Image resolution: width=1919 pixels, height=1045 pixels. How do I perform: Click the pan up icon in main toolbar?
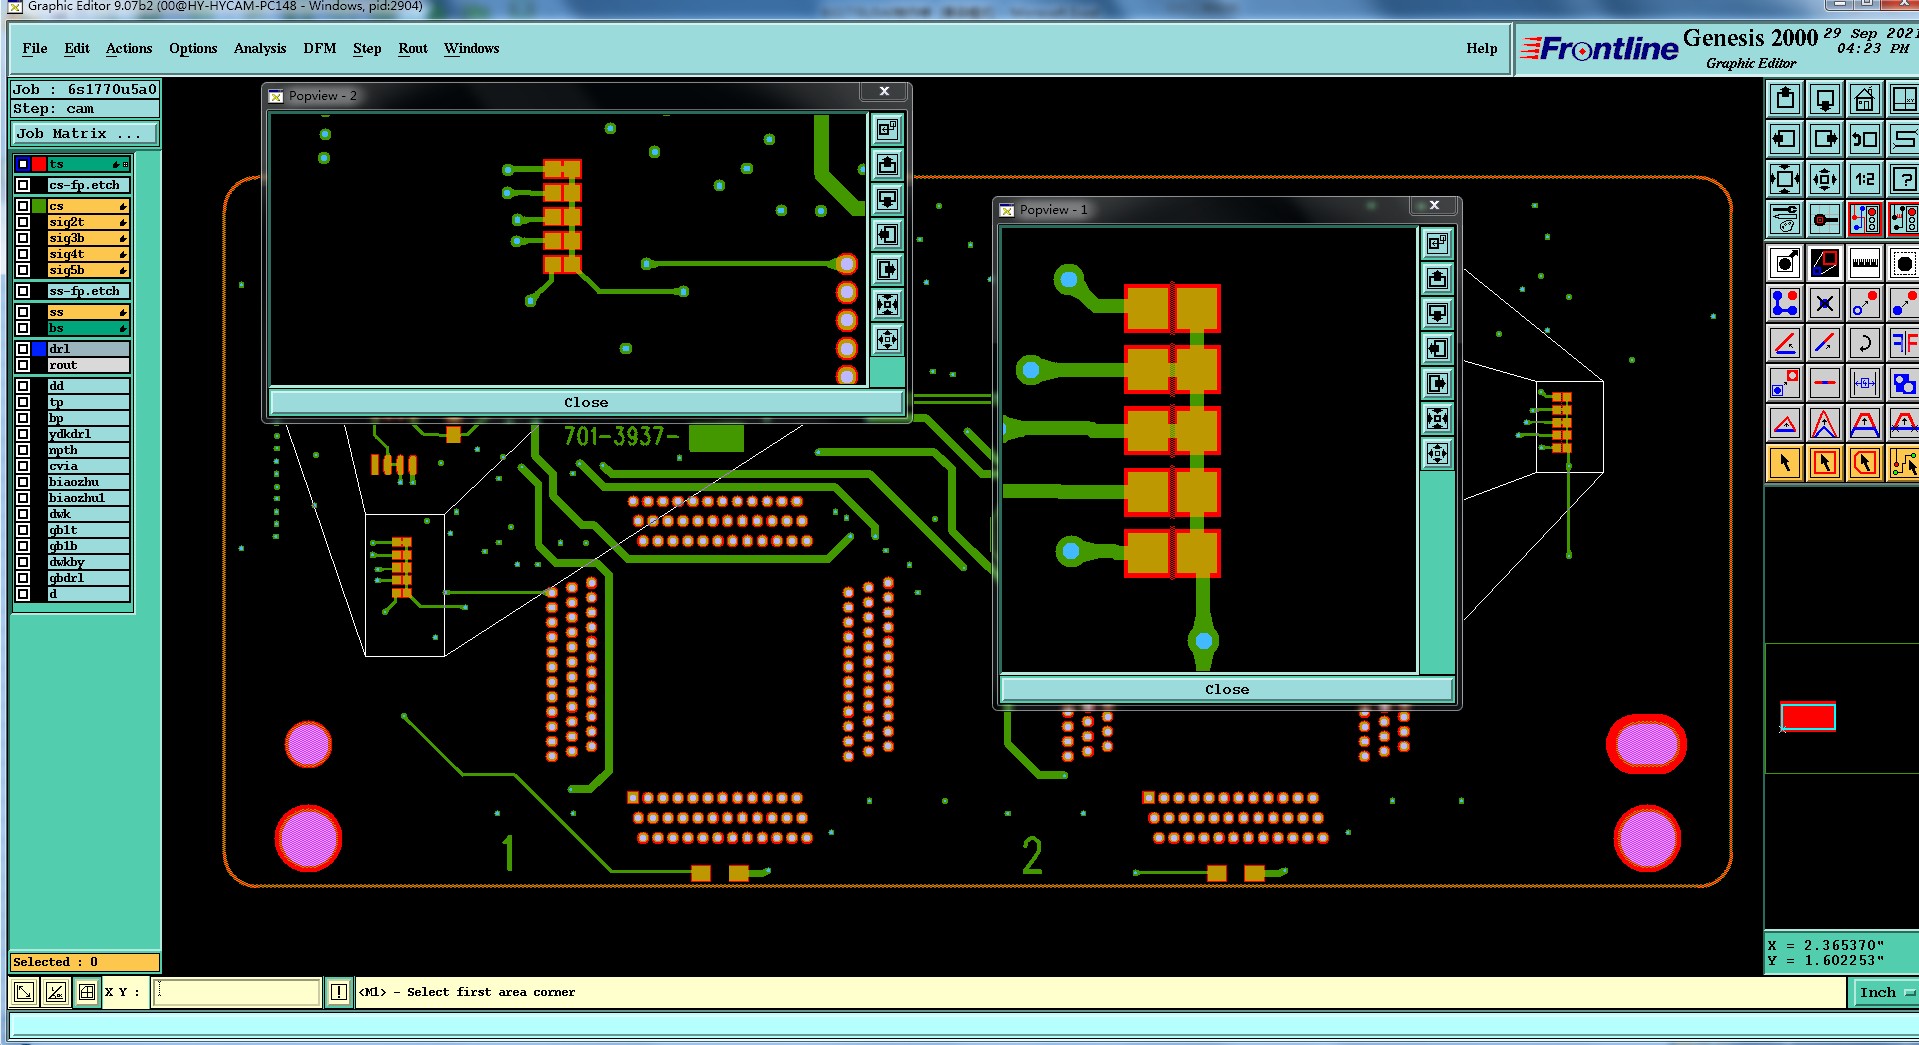click(x=1785, y=99)
